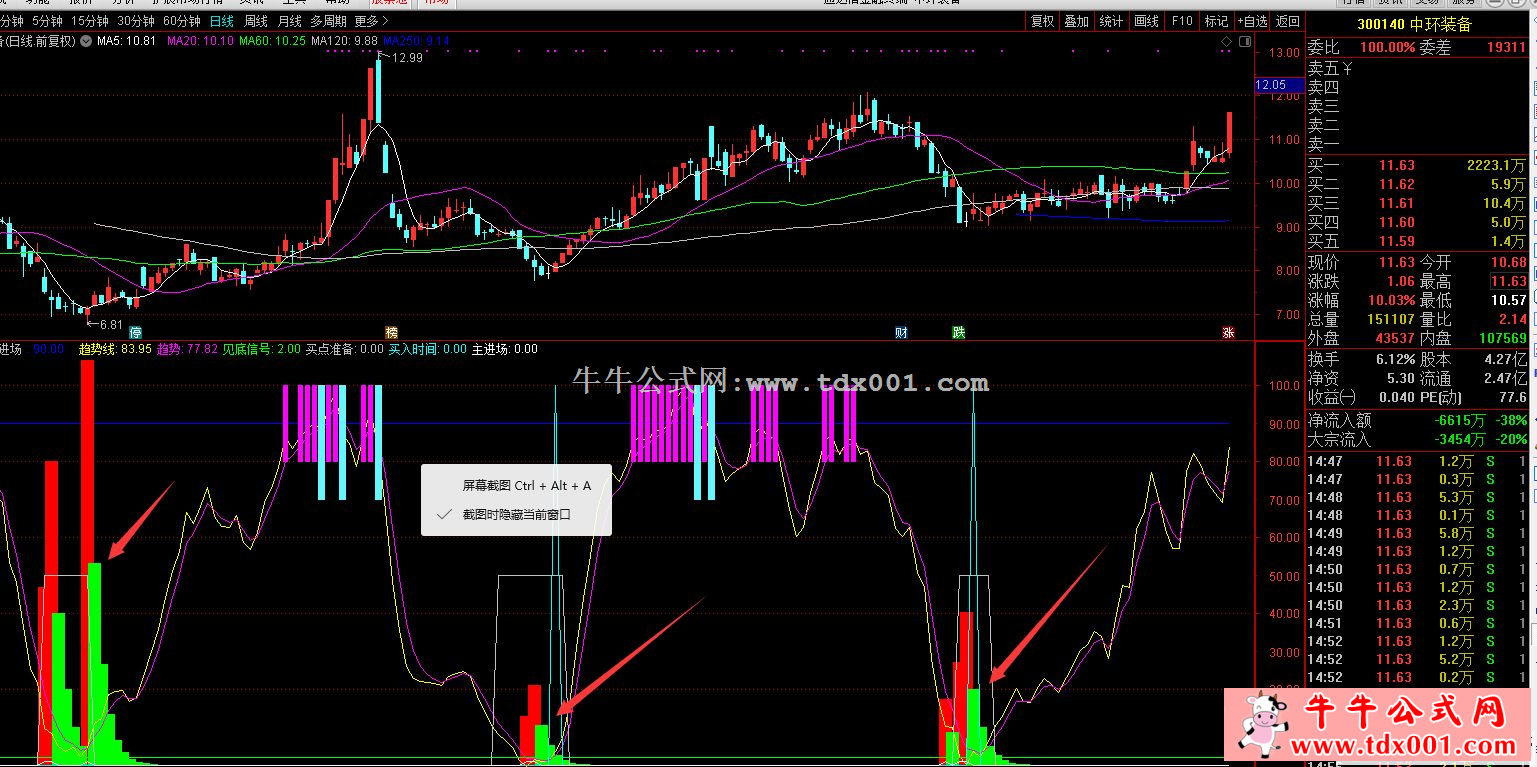Click the 榜 event marker on chart

(x=392, y=332)
